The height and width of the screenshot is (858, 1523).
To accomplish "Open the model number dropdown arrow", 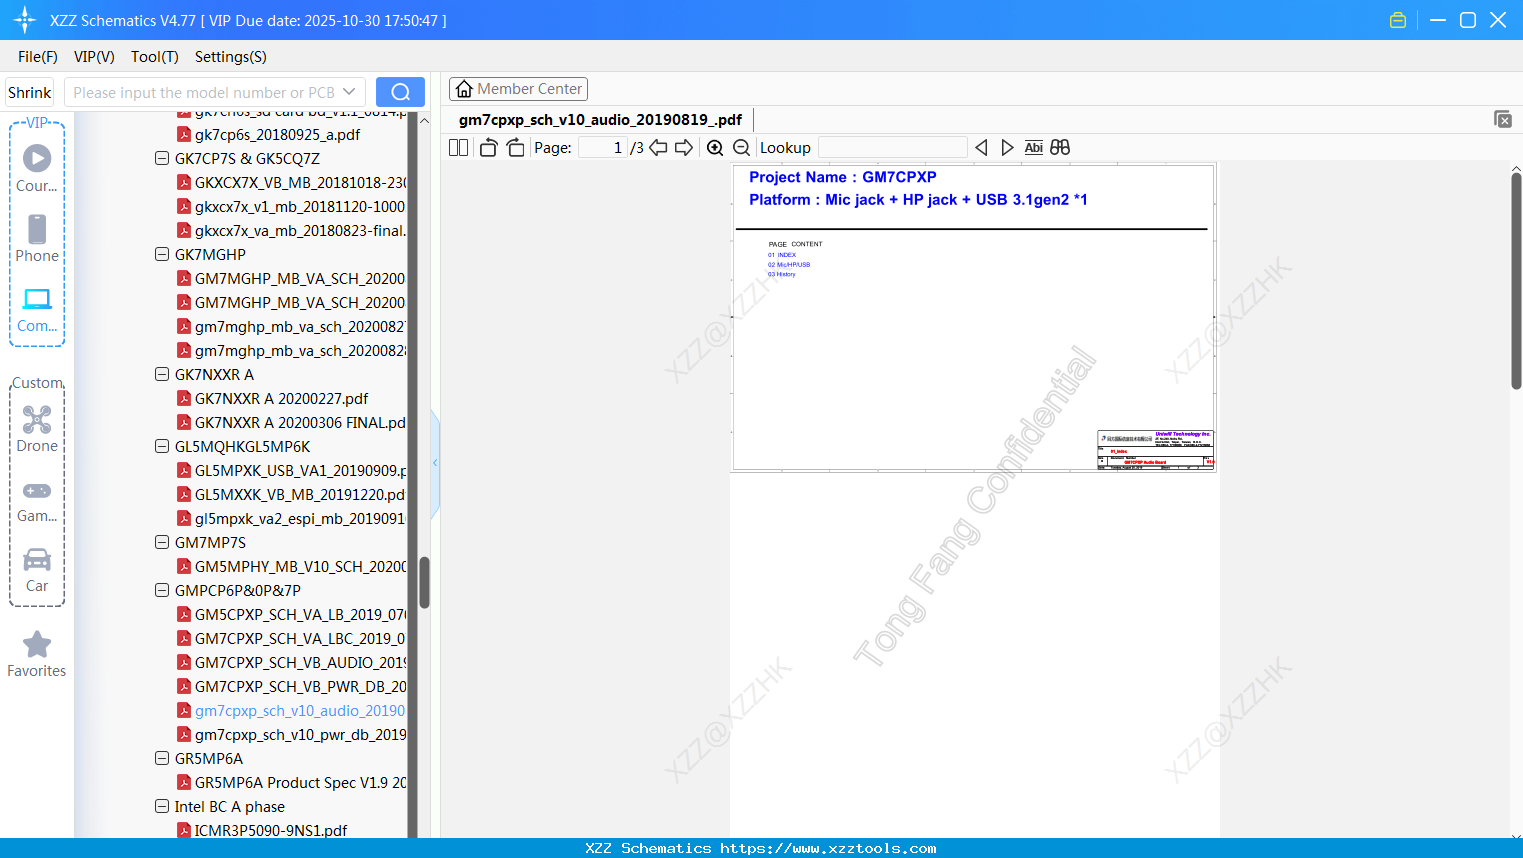I will pyautogui.click(x=349, y=92).
